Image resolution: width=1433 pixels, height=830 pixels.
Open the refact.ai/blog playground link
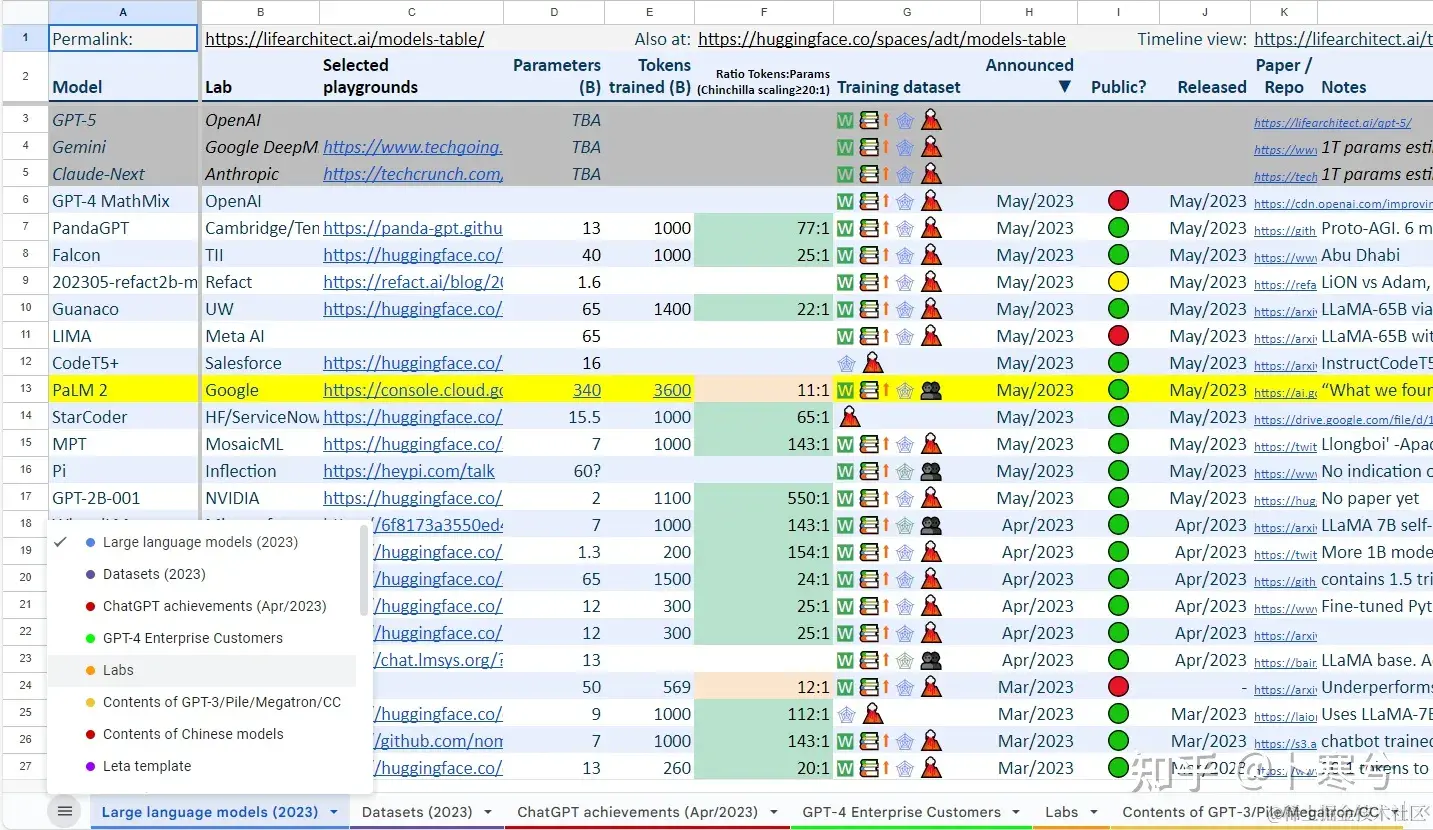coord(413,282)
